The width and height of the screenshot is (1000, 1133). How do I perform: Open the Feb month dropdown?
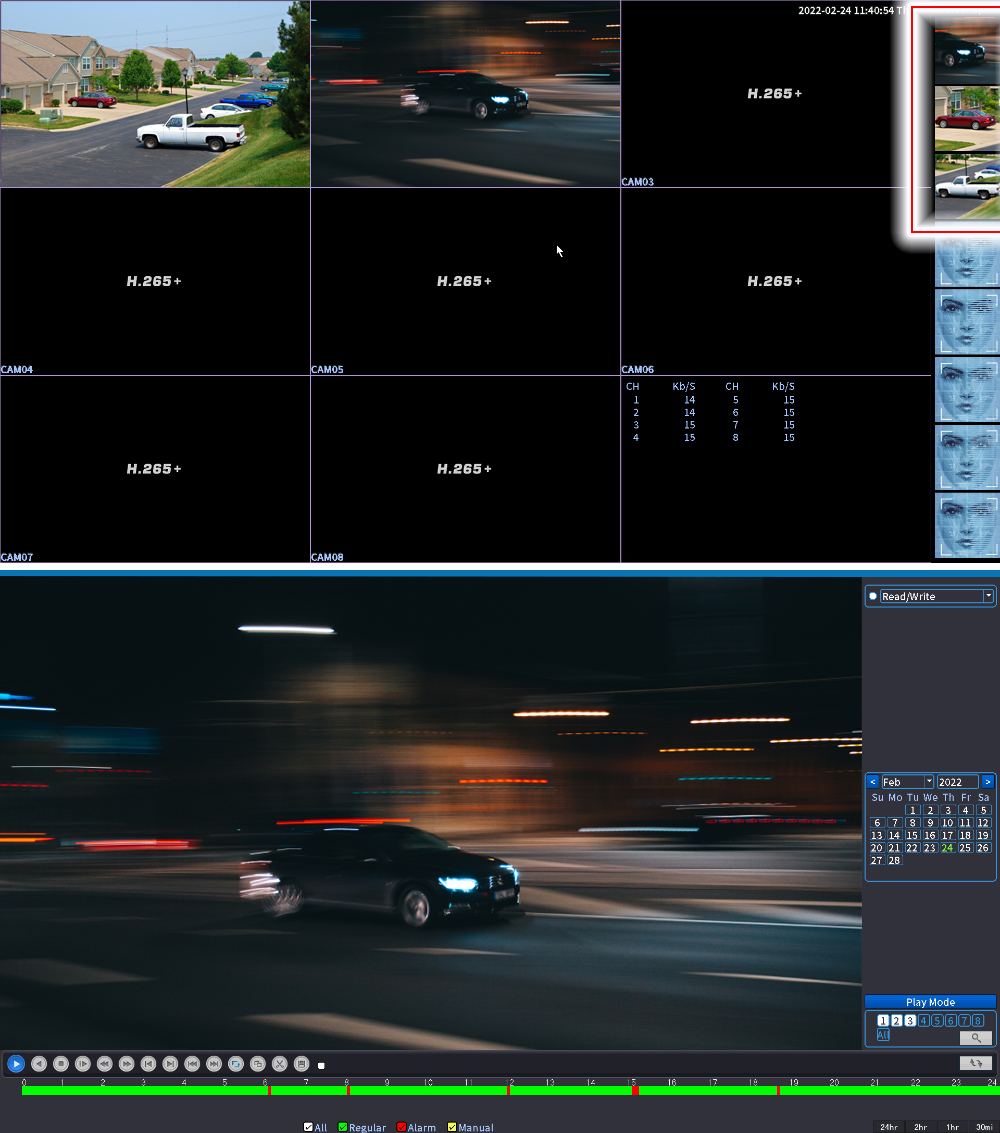coord(929,782)
